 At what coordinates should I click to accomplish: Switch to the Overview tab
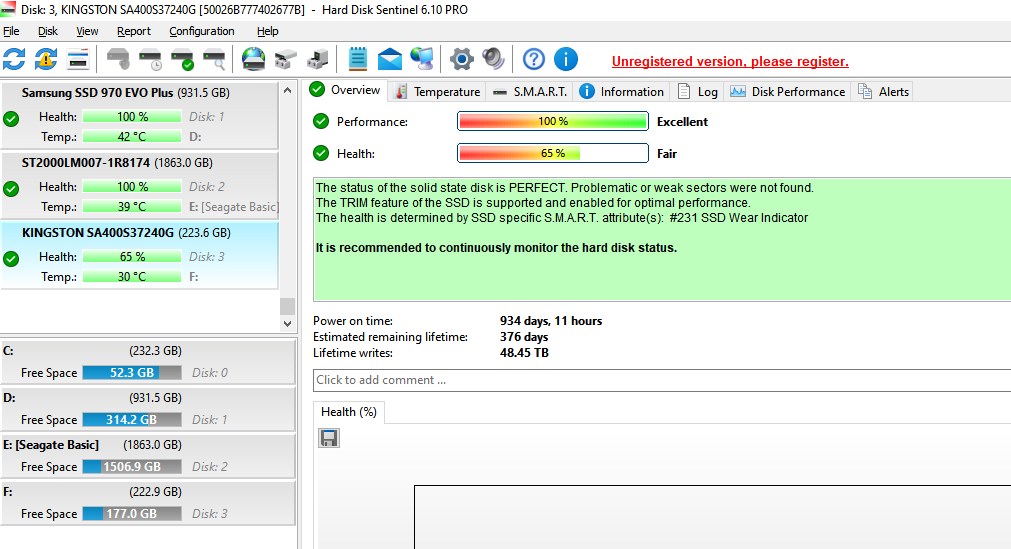(x=346, y=90)
